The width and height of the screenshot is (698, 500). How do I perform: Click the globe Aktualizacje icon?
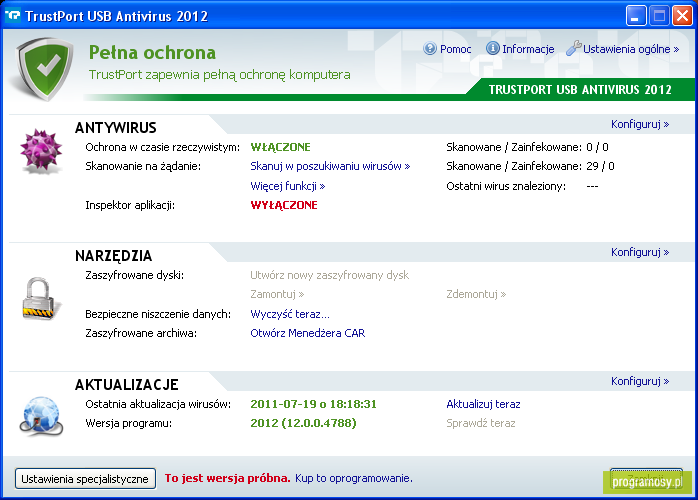[x=41, y=416]
